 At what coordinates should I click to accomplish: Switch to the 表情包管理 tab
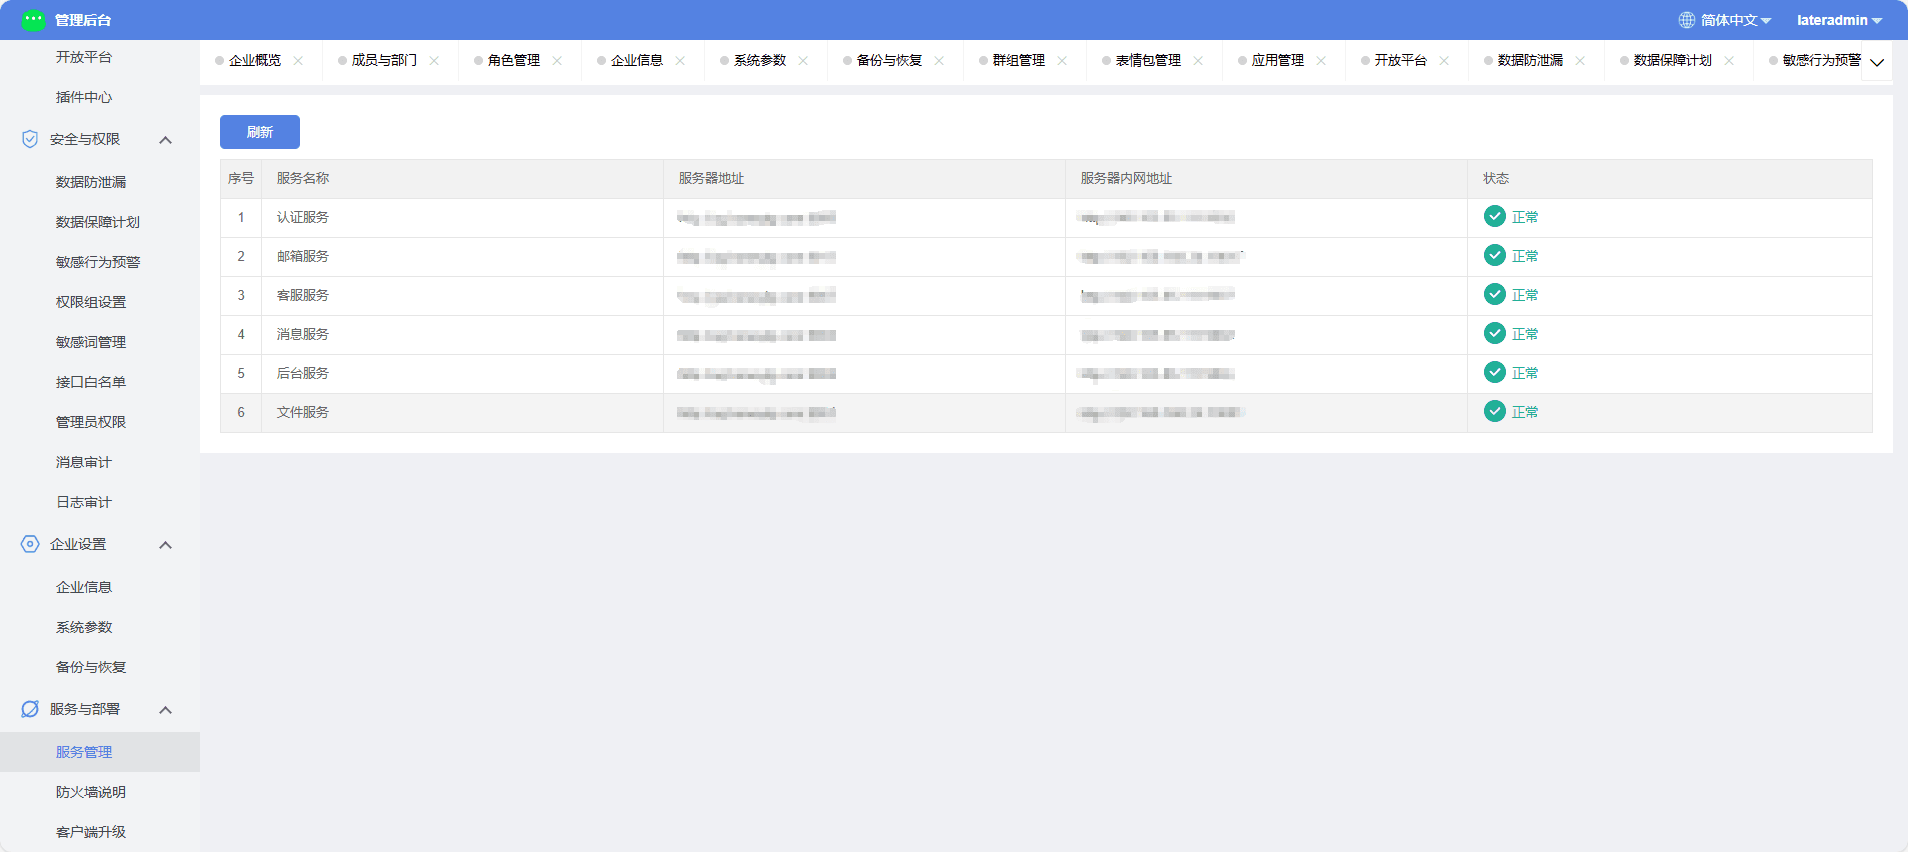point(1148,61)
